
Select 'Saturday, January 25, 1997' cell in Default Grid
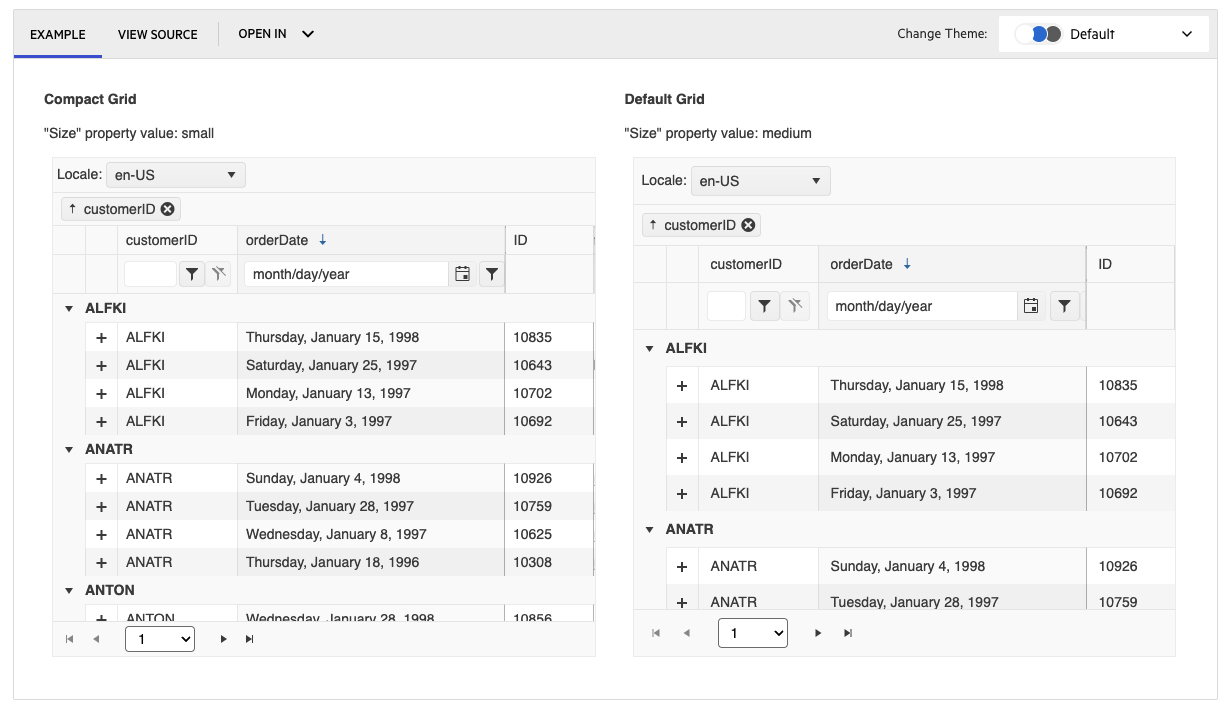952,422
